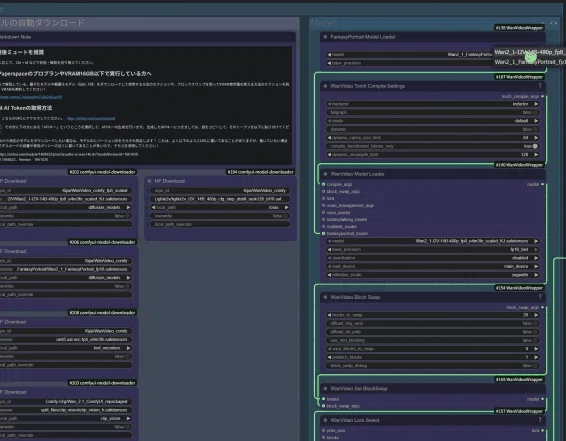The height and width of the screenshot is (441, 566).
Task: Select the Wan2_1-I2V-14B-480p_fp8 list entry
Action: point(530,52)
